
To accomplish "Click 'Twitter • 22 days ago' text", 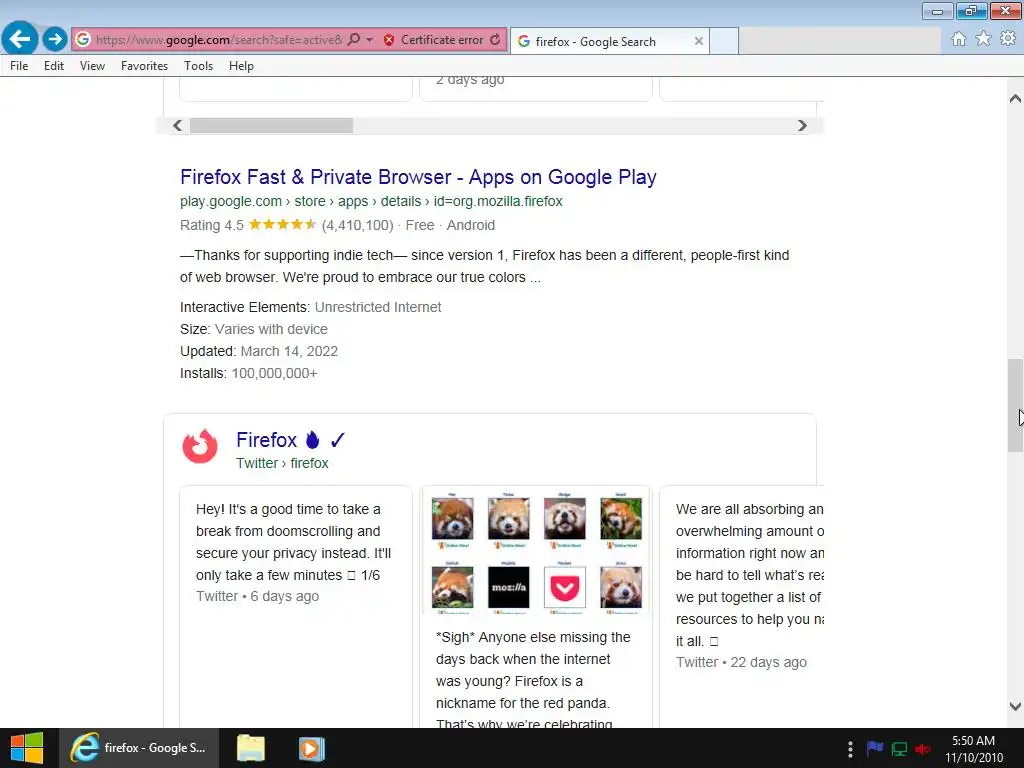I will tap(741, 662).
